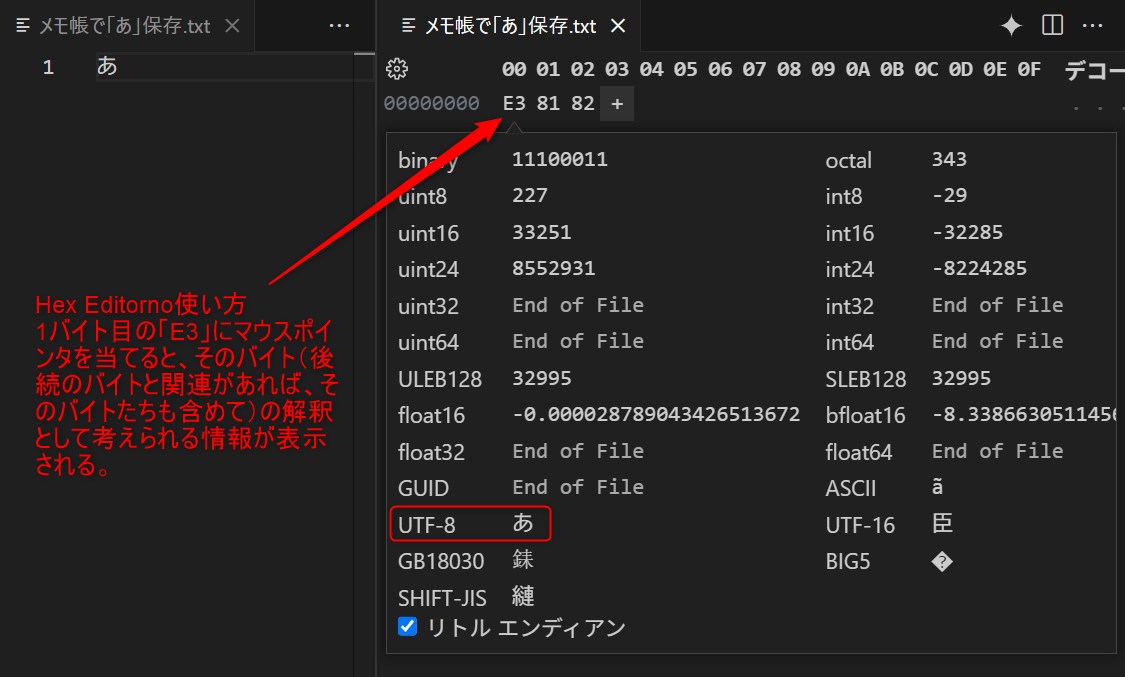Open Copilot with the sparkle icon

pos(1010,25)
